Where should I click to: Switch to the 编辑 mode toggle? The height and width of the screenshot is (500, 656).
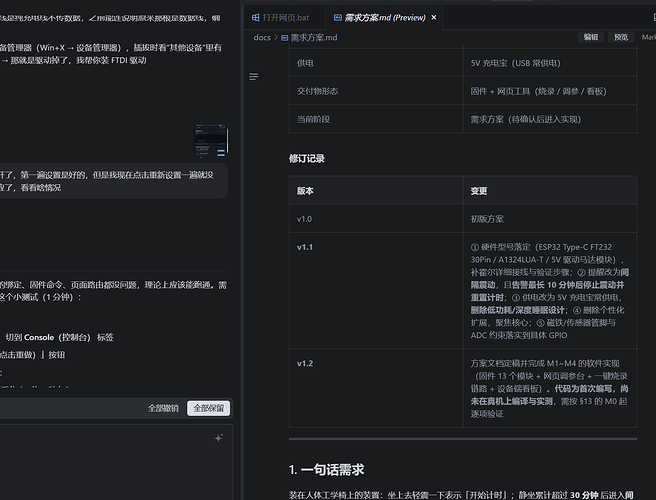(x=591, y=37)
